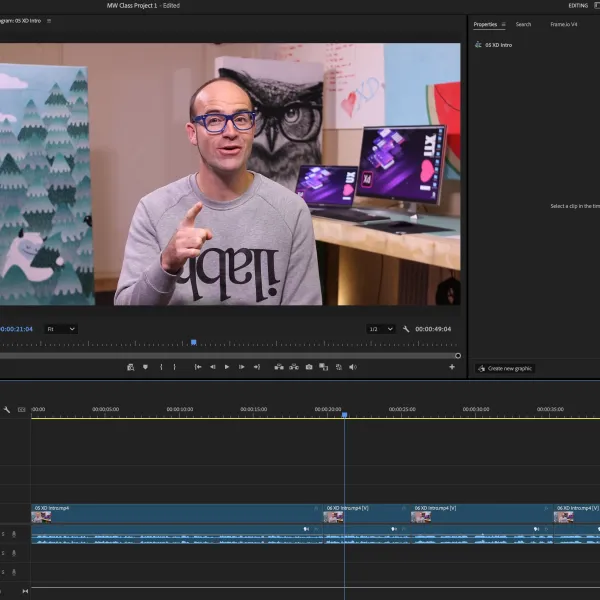Click the Create new graphic button

[505, 368]
